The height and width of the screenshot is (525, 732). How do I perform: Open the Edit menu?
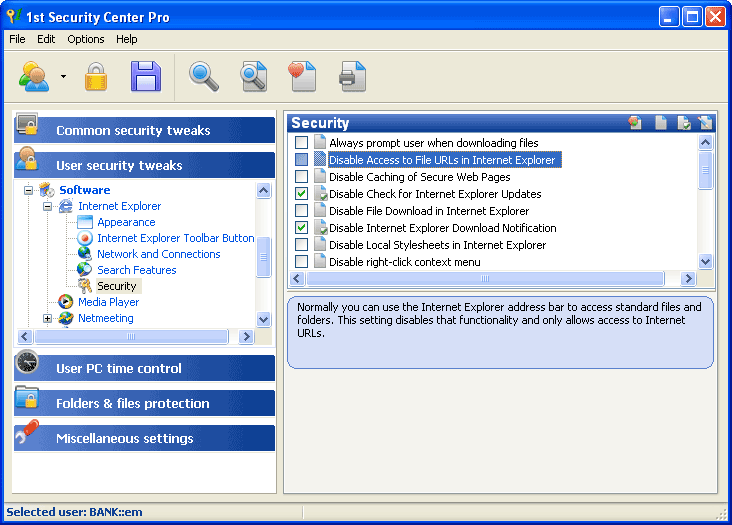tap(46, 39)
